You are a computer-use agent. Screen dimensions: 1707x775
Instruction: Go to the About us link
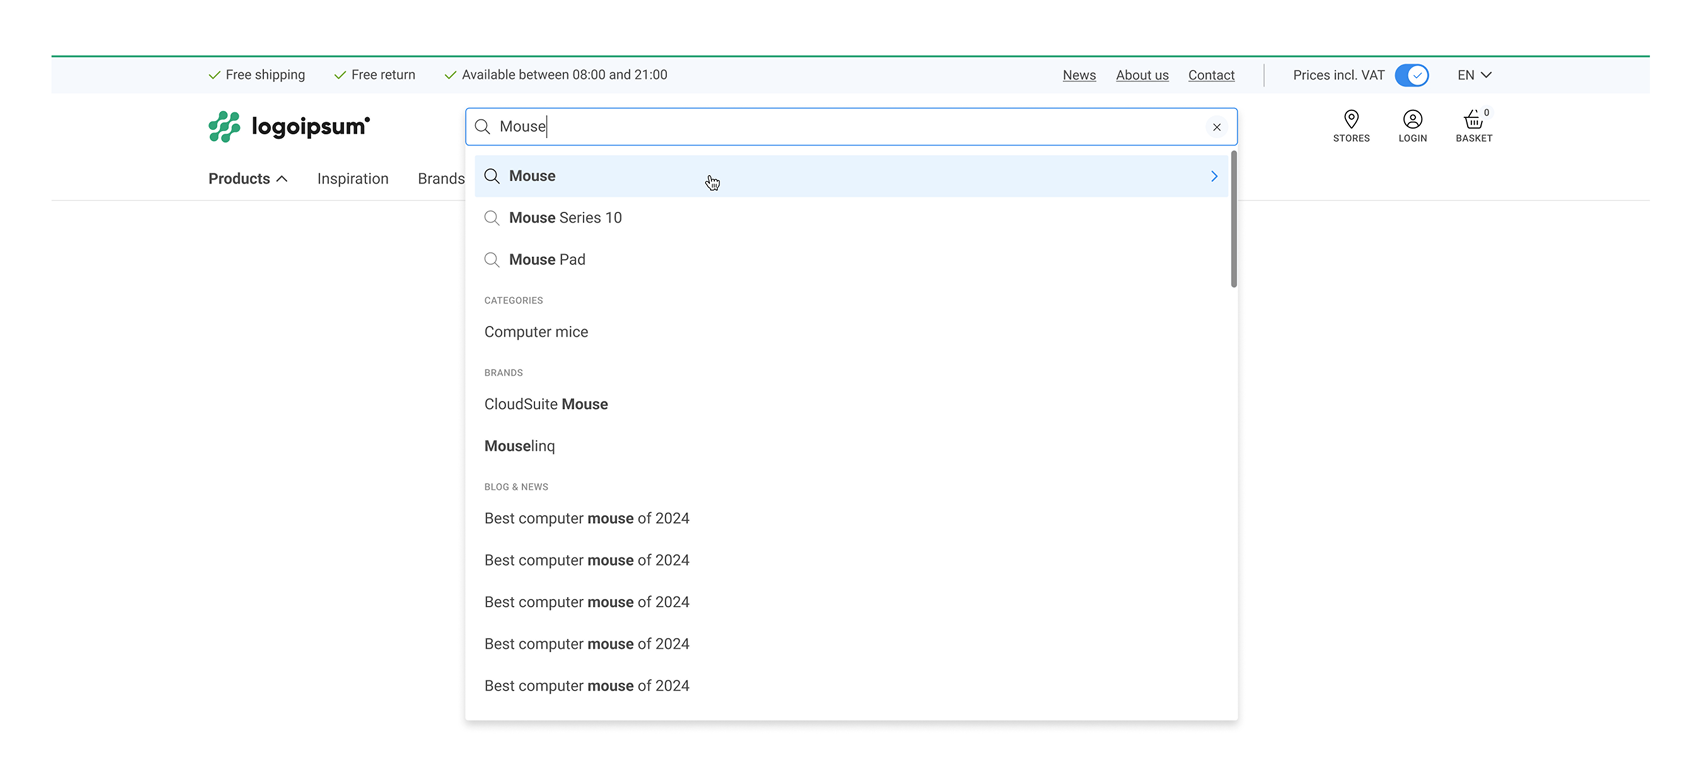(x=1142, y=75)
